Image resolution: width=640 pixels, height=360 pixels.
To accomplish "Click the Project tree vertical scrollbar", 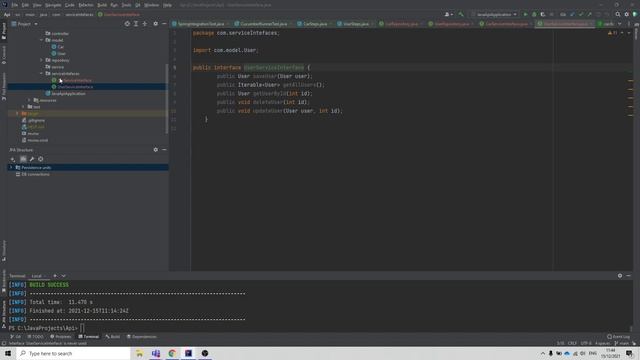I will [x=167, y=98].
